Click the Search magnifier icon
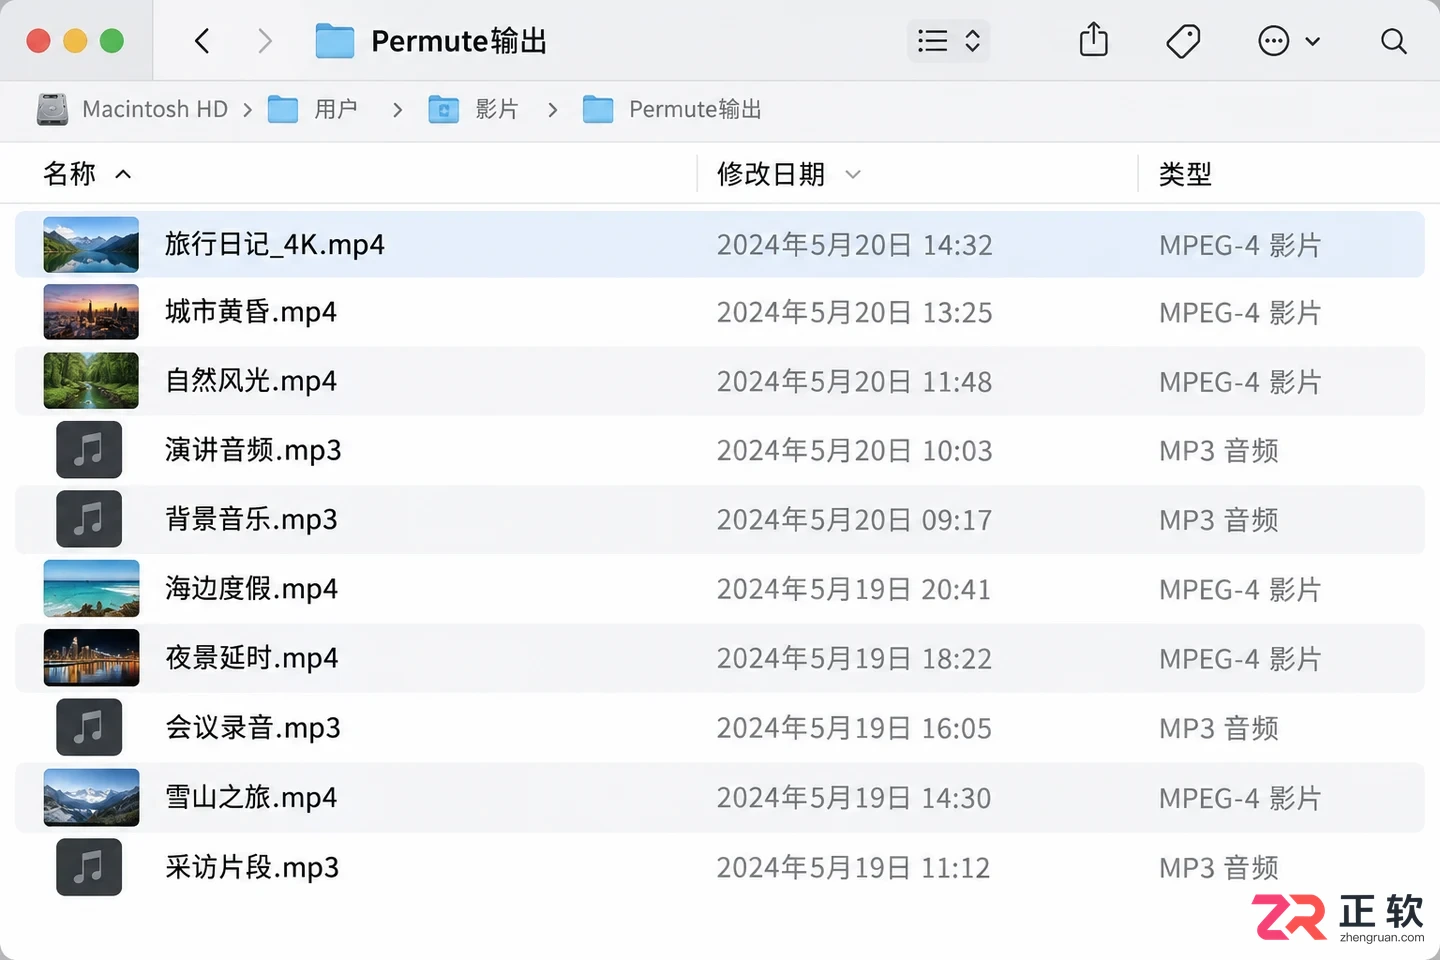 click(x=1393, y=41)
